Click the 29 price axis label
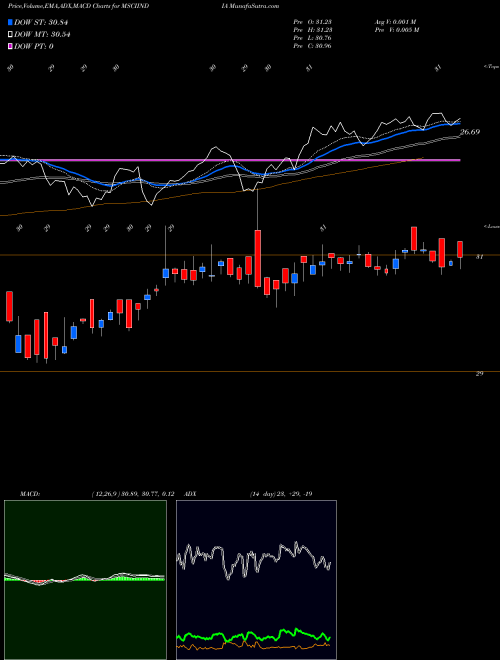This screenshot has width=500, height=660. [479, 373]
